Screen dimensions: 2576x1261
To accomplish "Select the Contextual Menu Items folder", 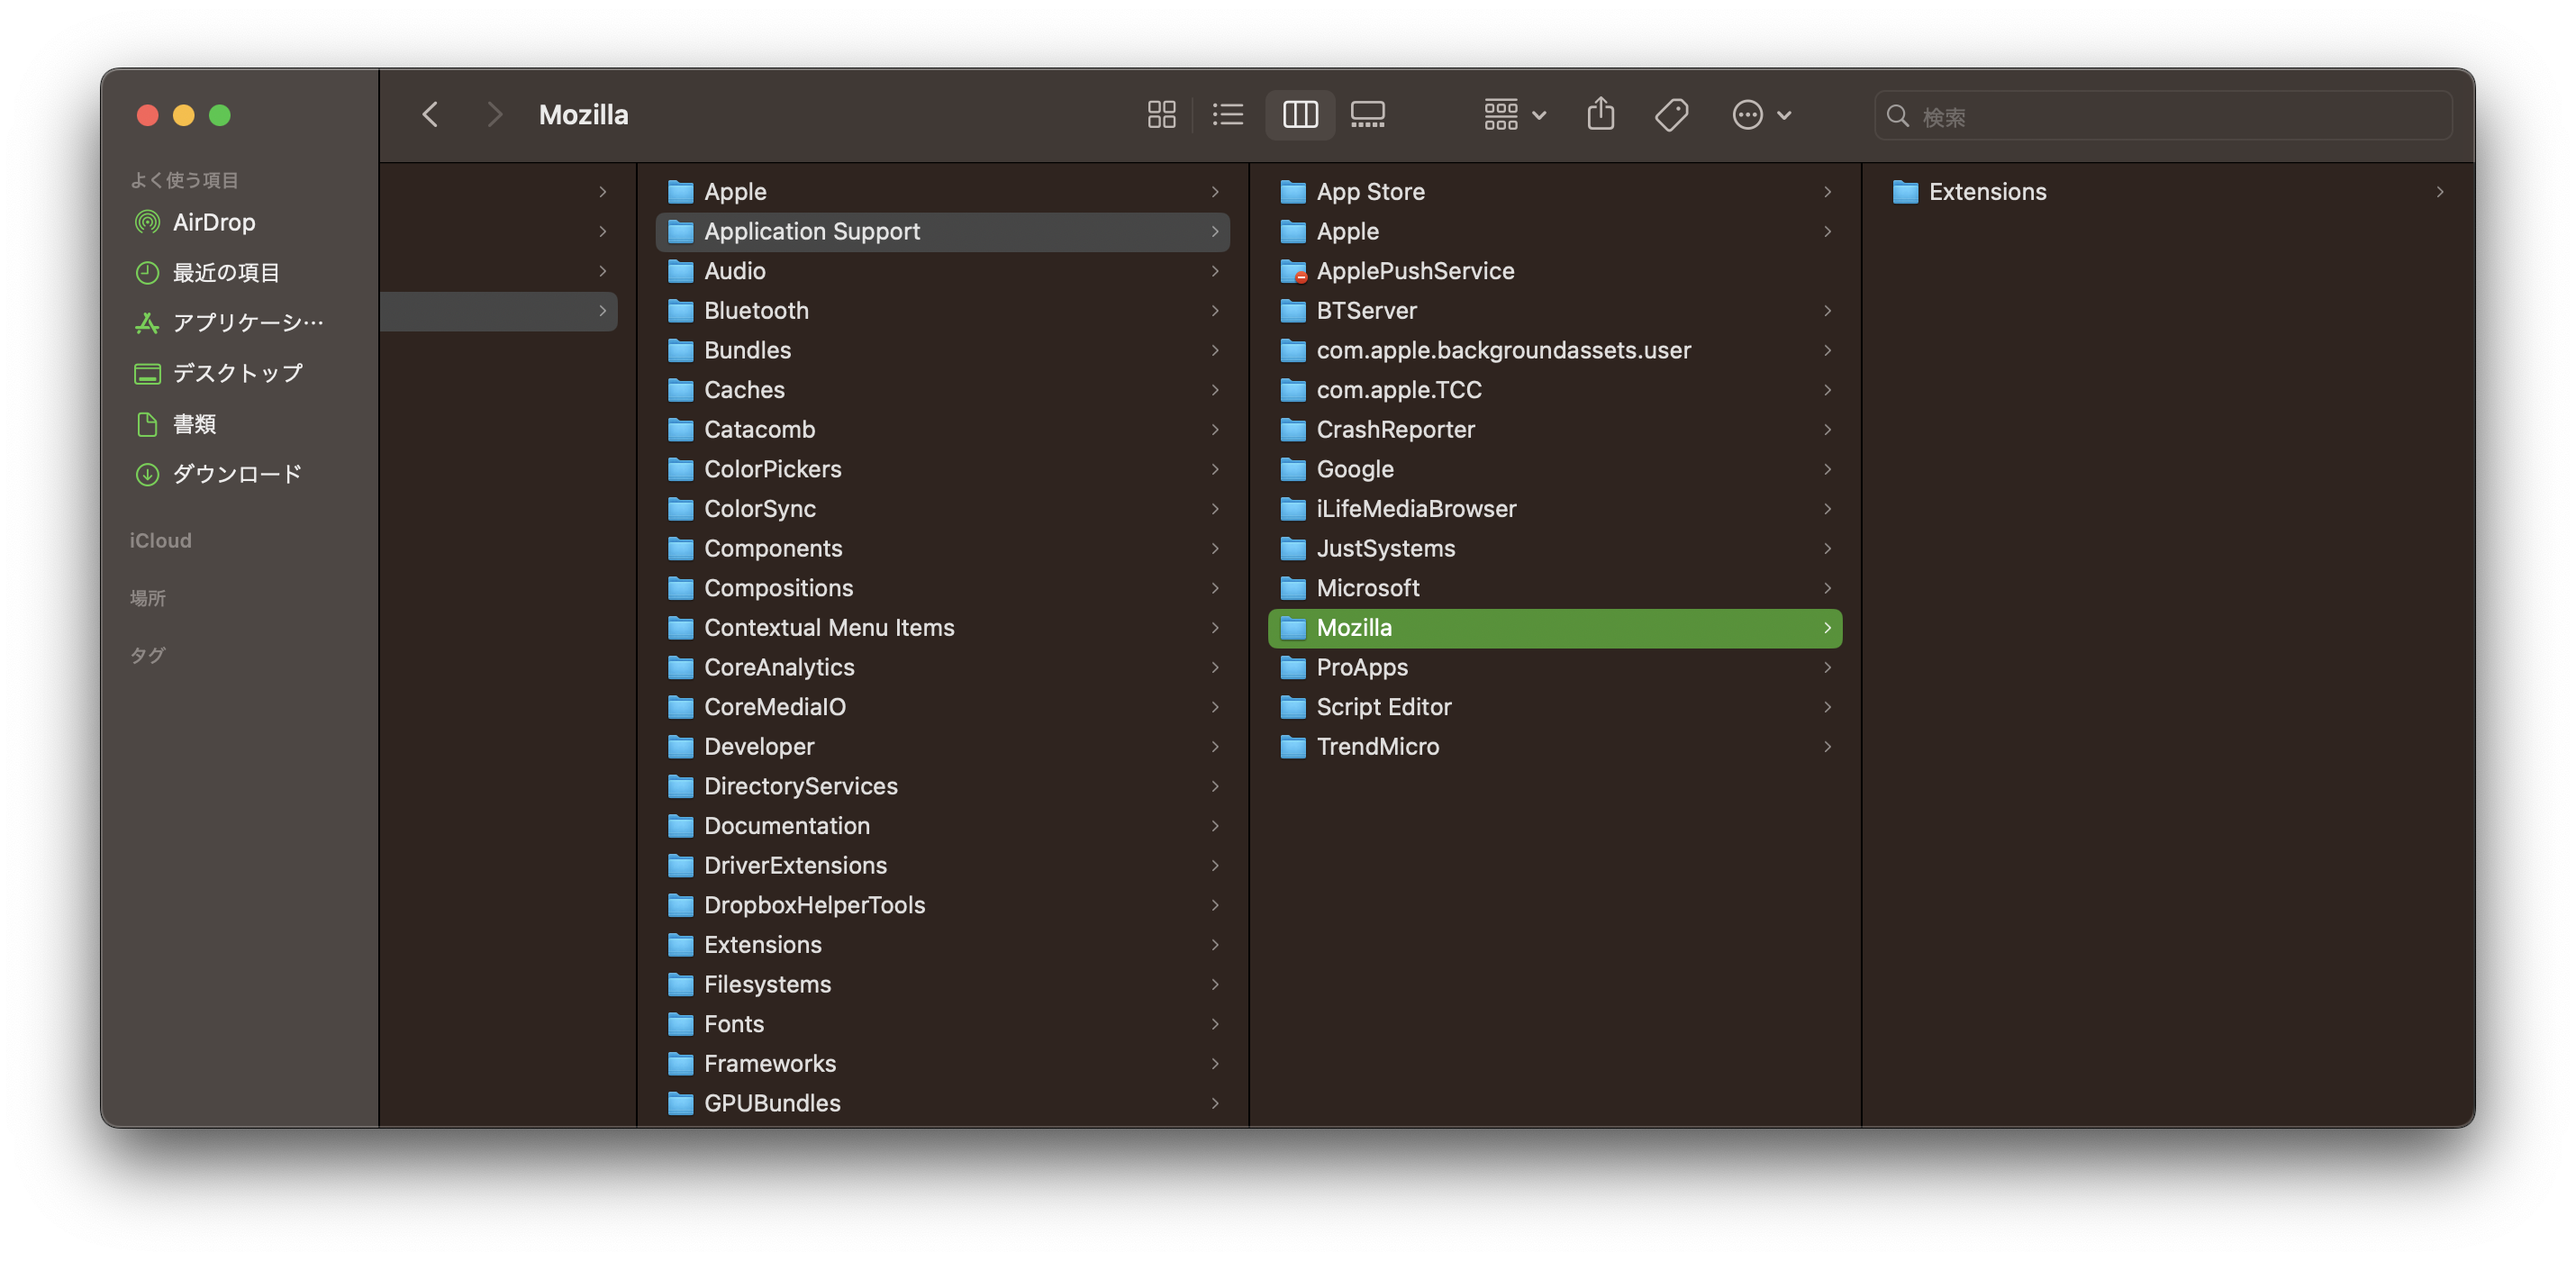I will click(942, 628).
